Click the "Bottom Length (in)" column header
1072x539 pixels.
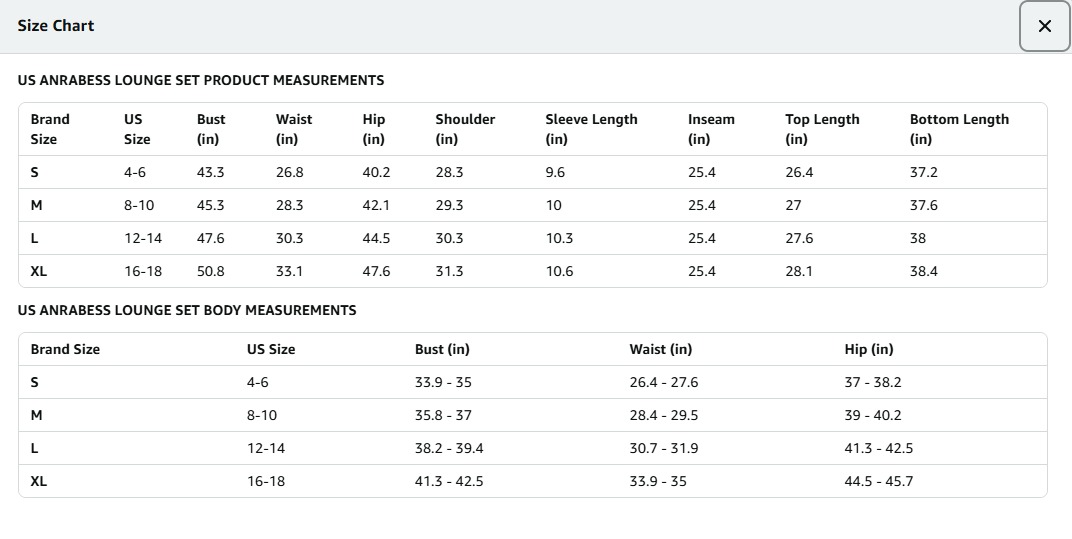(x=959, y=129)
